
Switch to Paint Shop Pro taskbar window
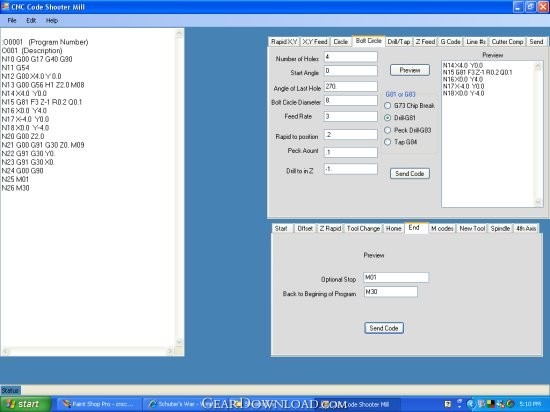99,404
